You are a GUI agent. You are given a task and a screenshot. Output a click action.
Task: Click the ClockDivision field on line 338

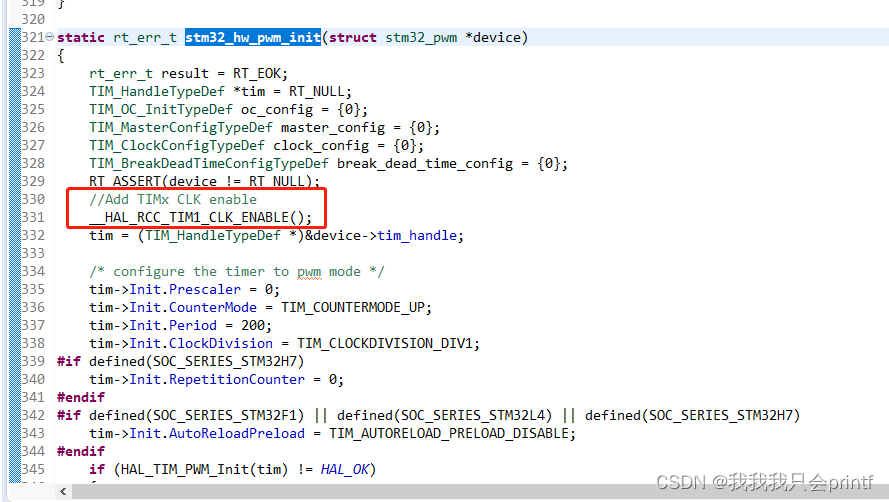(221, 344)
